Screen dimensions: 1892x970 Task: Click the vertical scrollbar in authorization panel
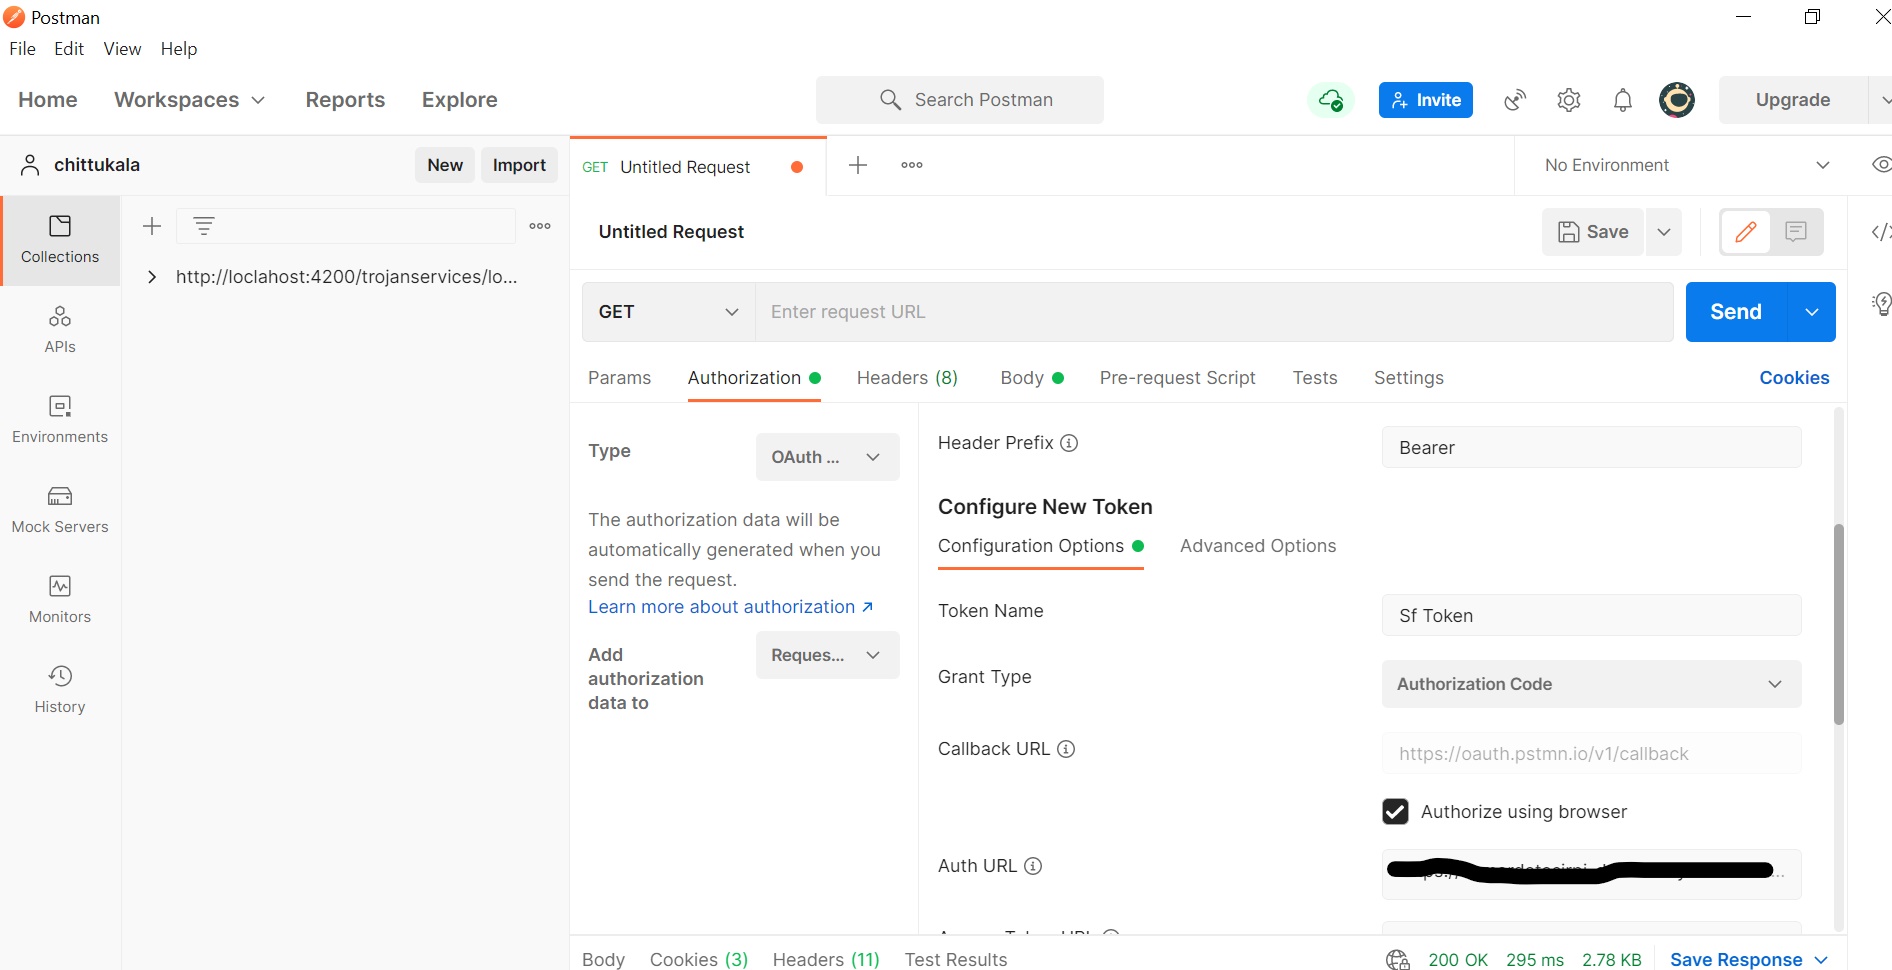click(1838, 624)
